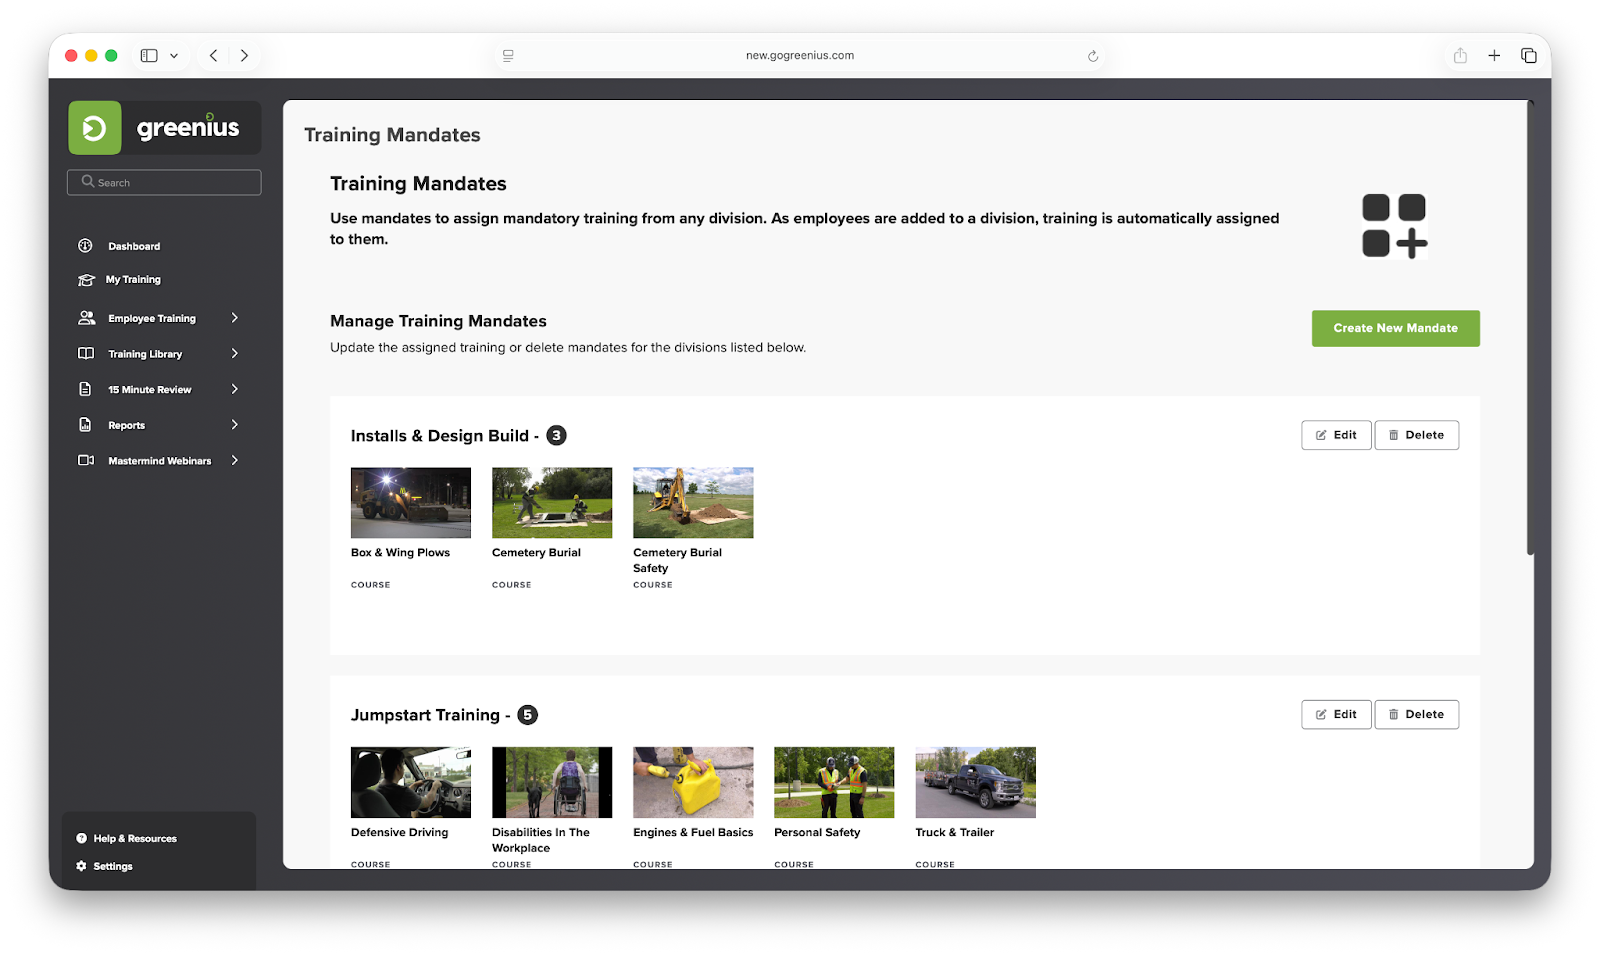
Task: Open the Cemetery Burial course thumbnail
Action: pyautogui.click(x=552, y=502)
